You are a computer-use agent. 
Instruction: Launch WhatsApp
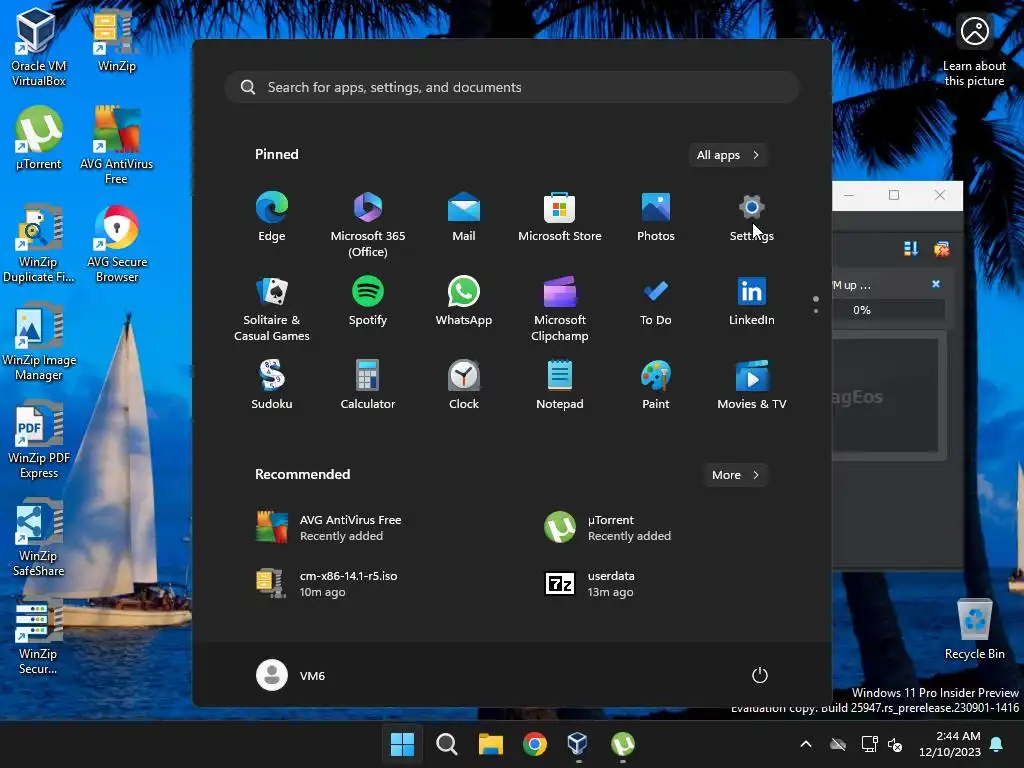[x=464, y=301]
